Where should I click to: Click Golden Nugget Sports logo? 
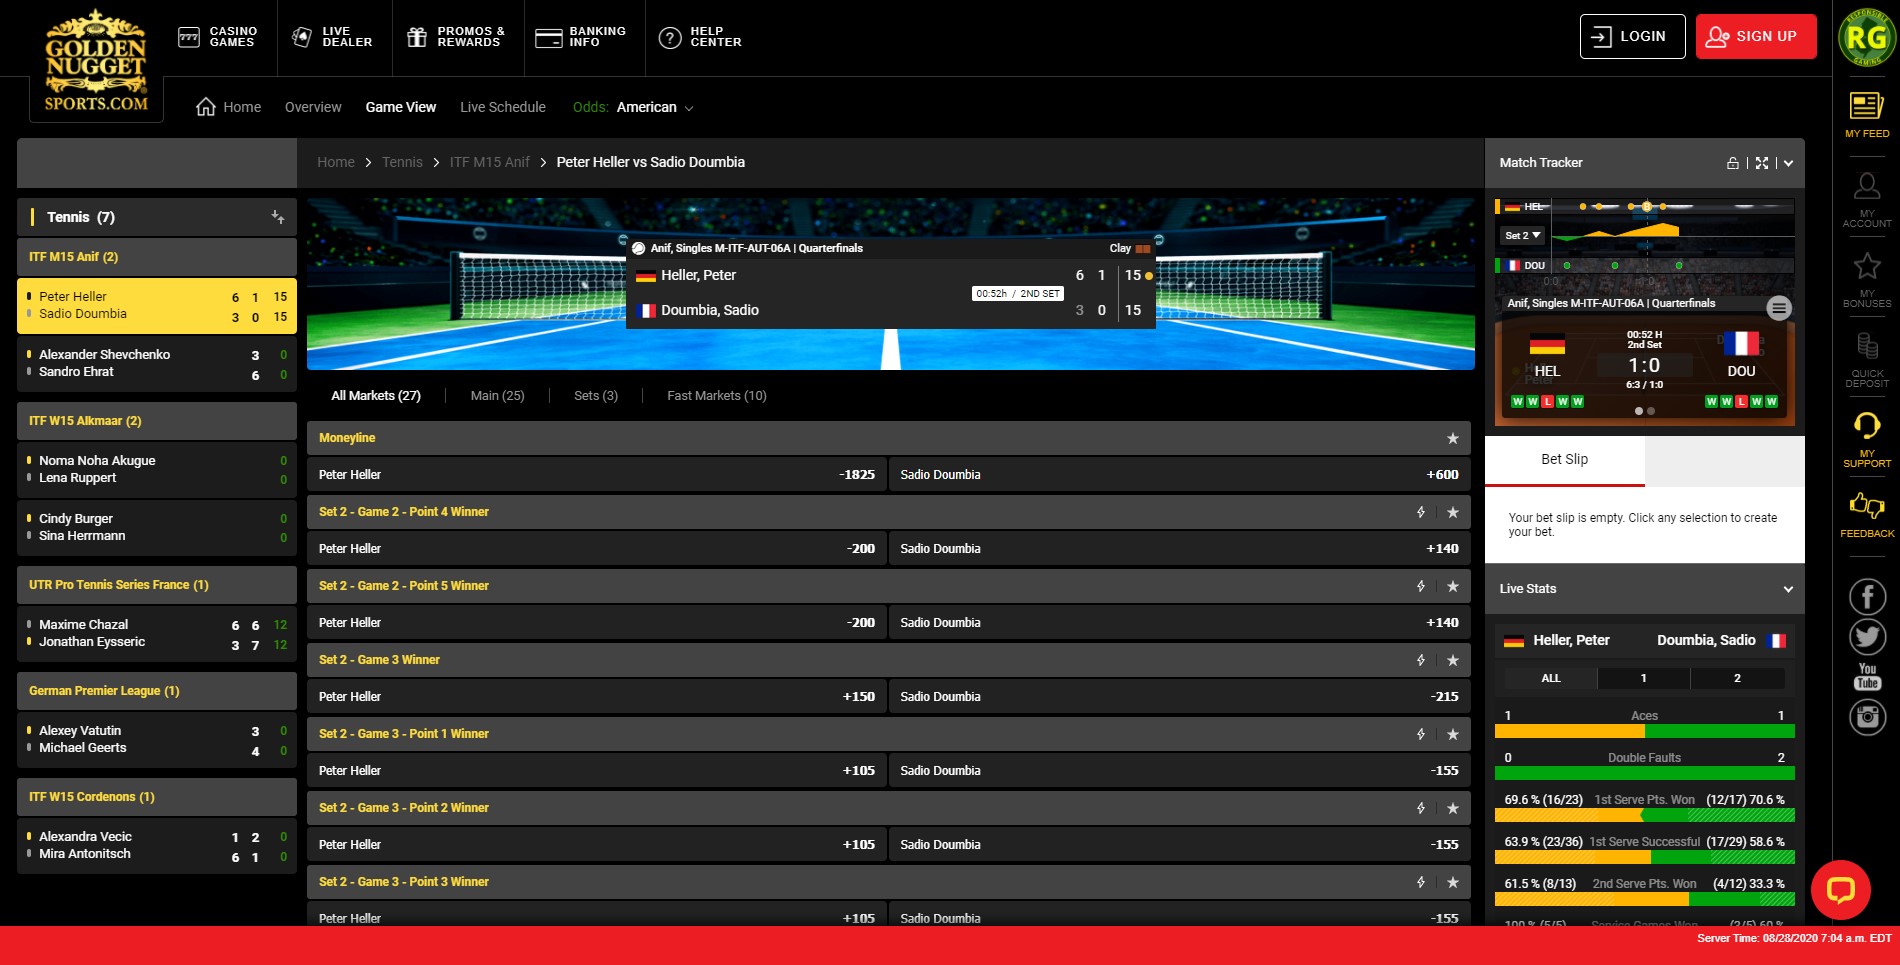[96, 62]
